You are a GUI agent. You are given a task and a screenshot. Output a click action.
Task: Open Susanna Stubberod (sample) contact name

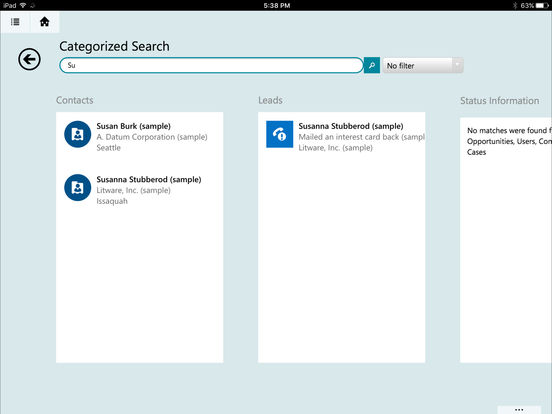click(149, 180)
